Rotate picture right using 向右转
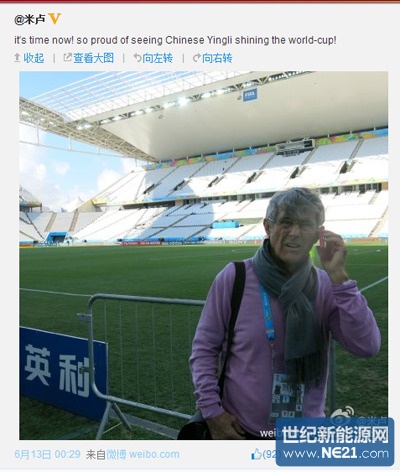Viewport: 400px width, 472px height. [x=217, y=58]
